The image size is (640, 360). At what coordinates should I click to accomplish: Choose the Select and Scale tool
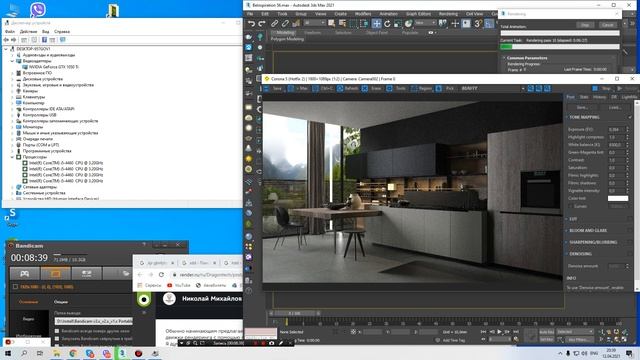pos(398,24)
